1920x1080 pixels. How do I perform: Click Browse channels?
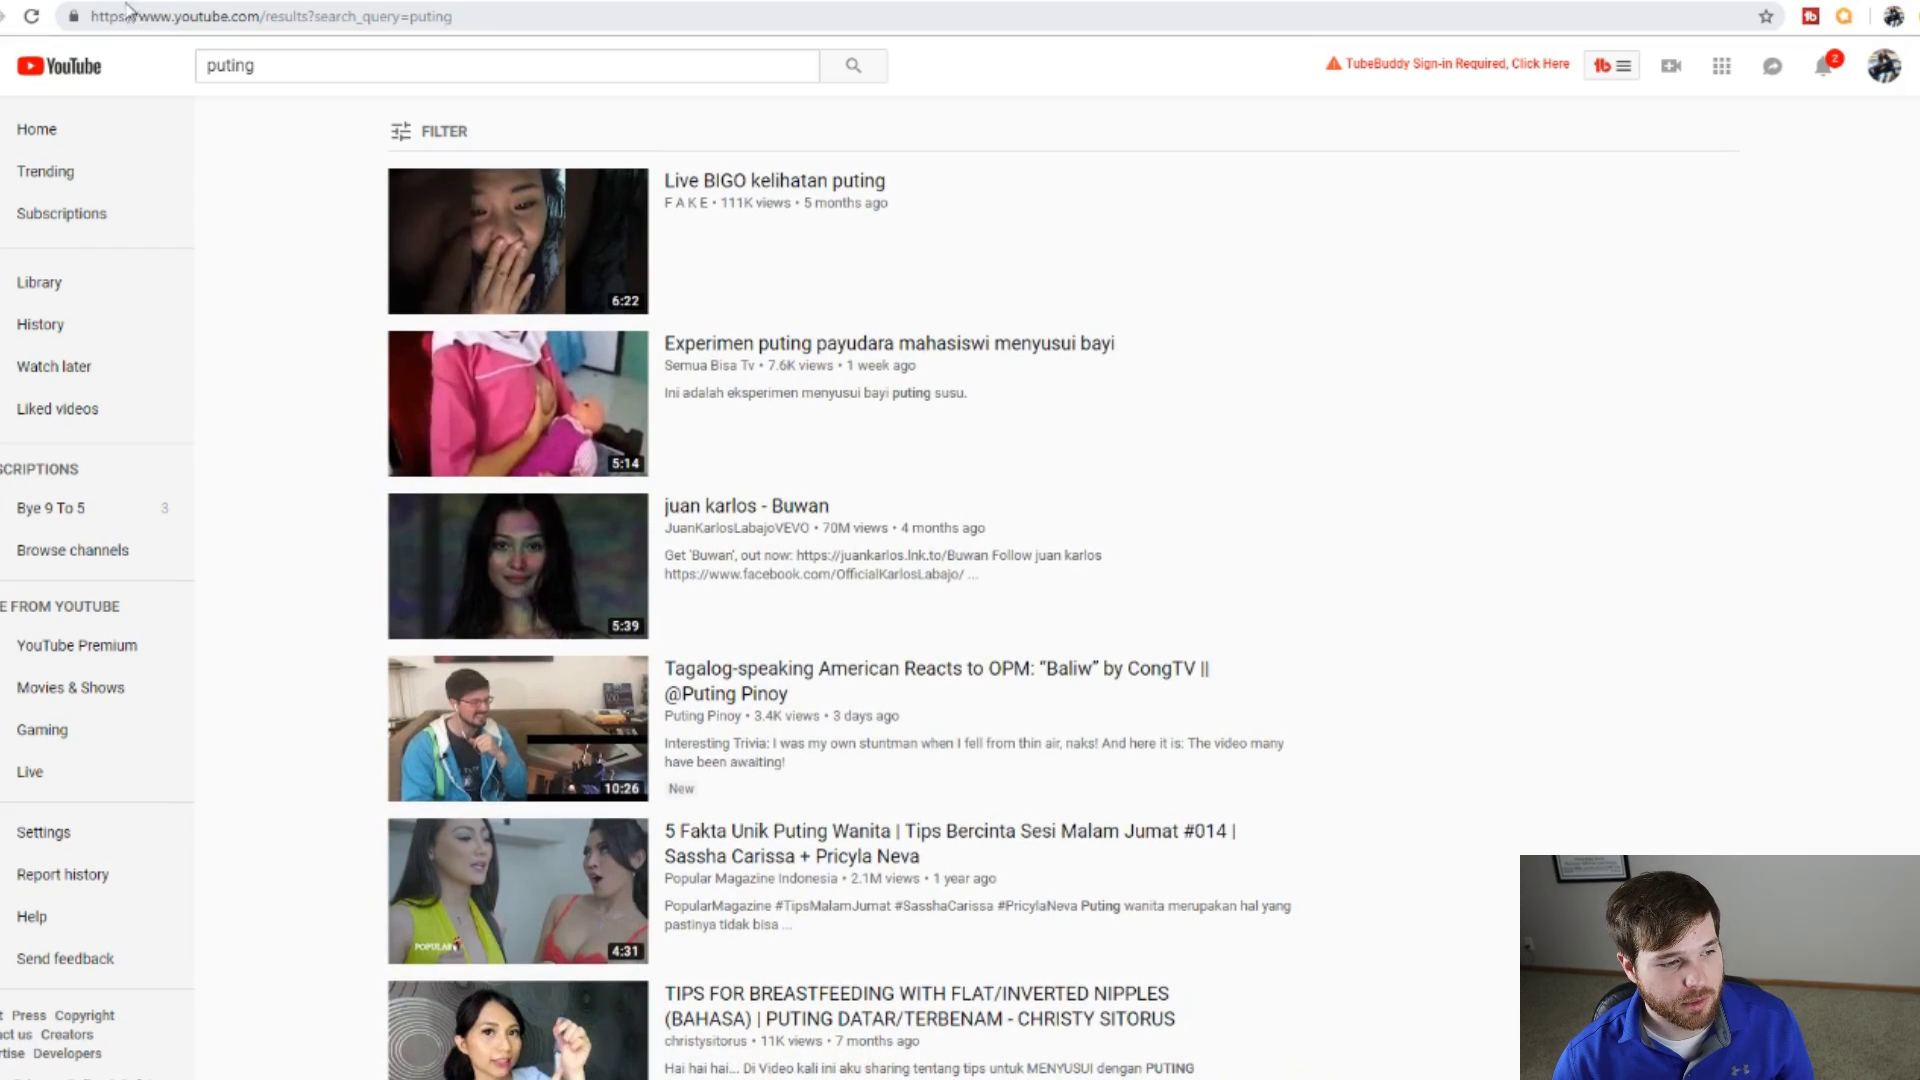pos(72,550)
